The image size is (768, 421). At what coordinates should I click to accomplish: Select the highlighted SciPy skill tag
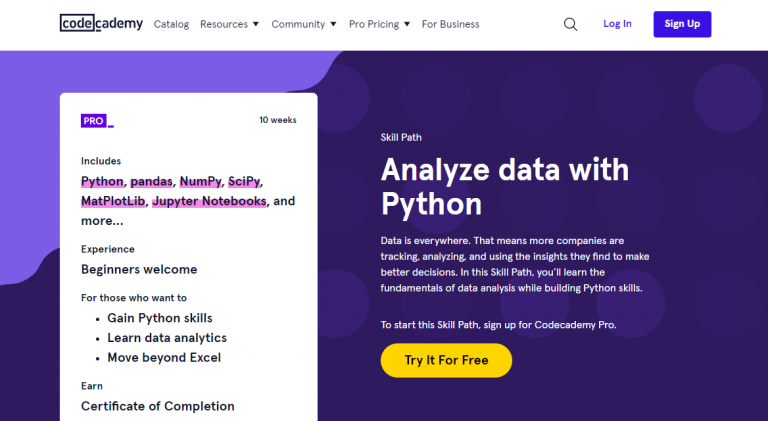pyautogui.click(x=244, y=181)
